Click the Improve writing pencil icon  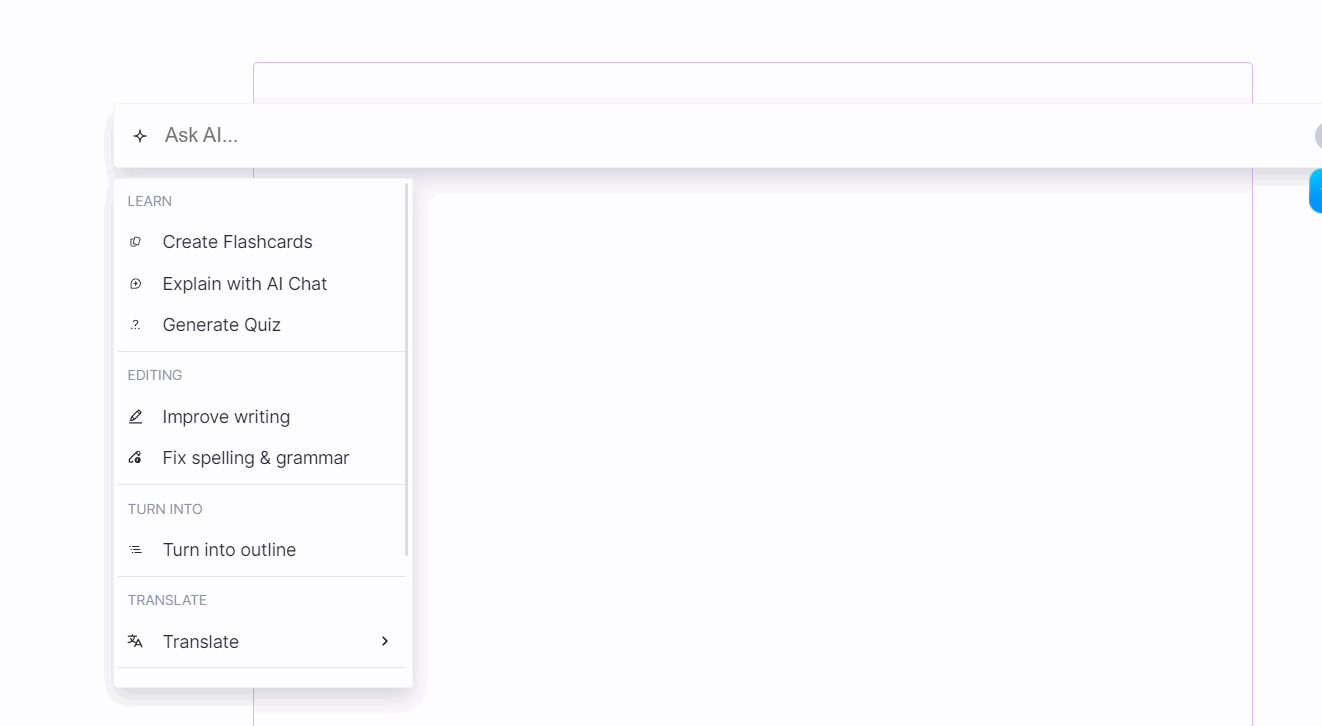[x=136, y=417]
